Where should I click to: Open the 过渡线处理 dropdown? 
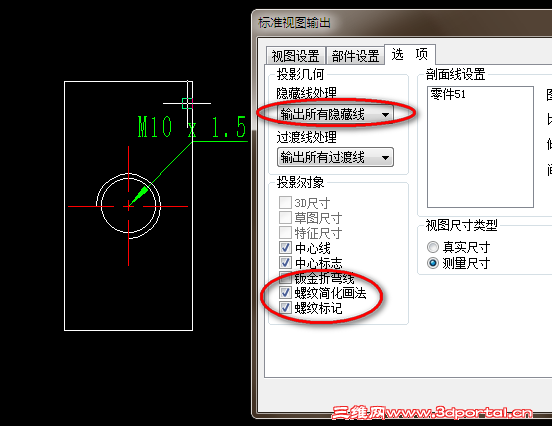tap(335, 157)
